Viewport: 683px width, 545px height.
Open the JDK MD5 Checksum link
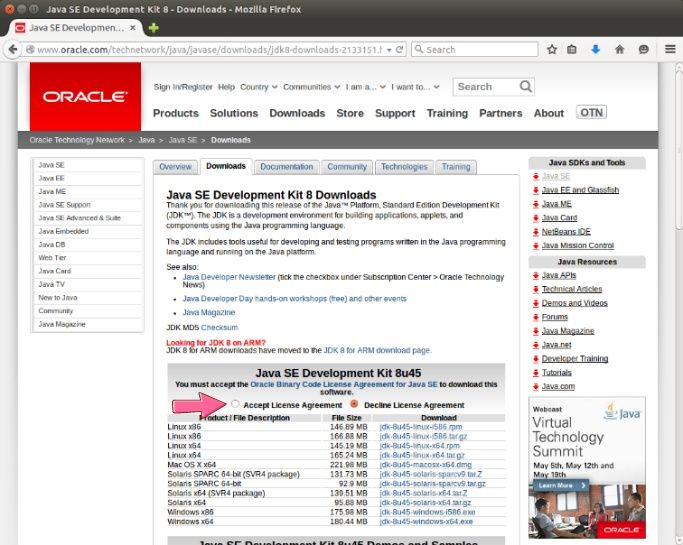click(x=220, y=328)
